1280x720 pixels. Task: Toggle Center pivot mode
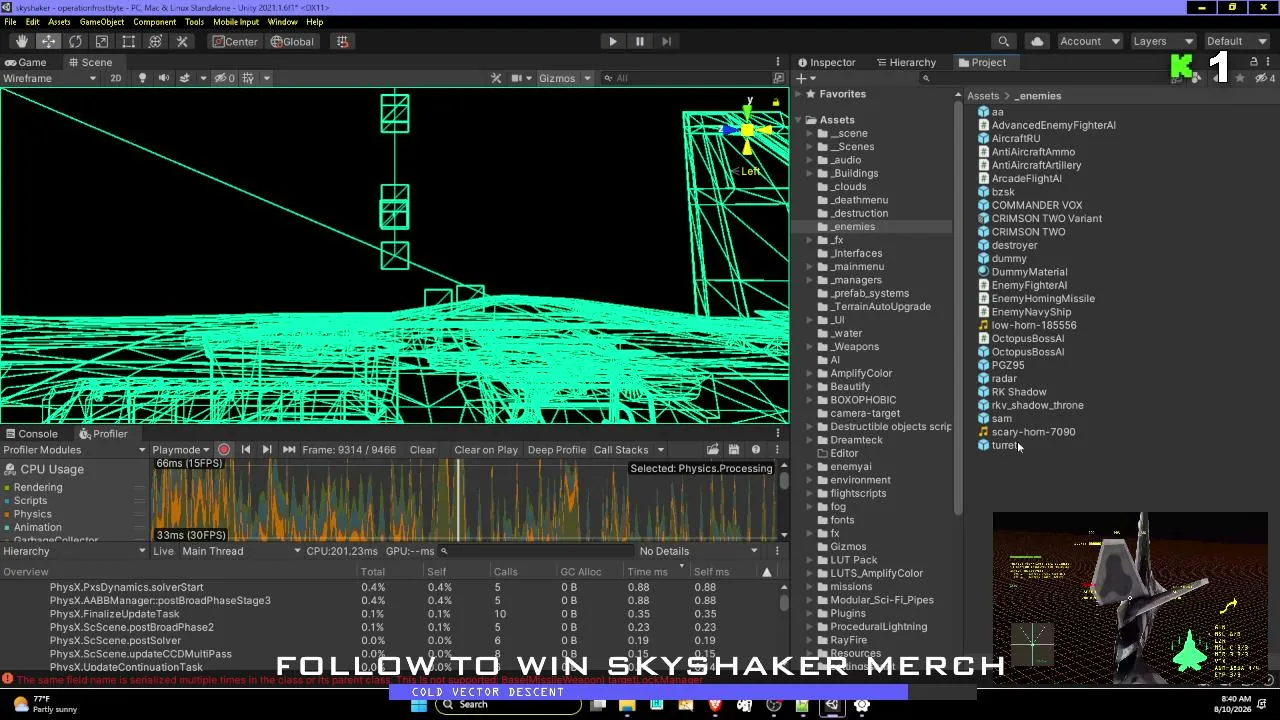(235, 41)
